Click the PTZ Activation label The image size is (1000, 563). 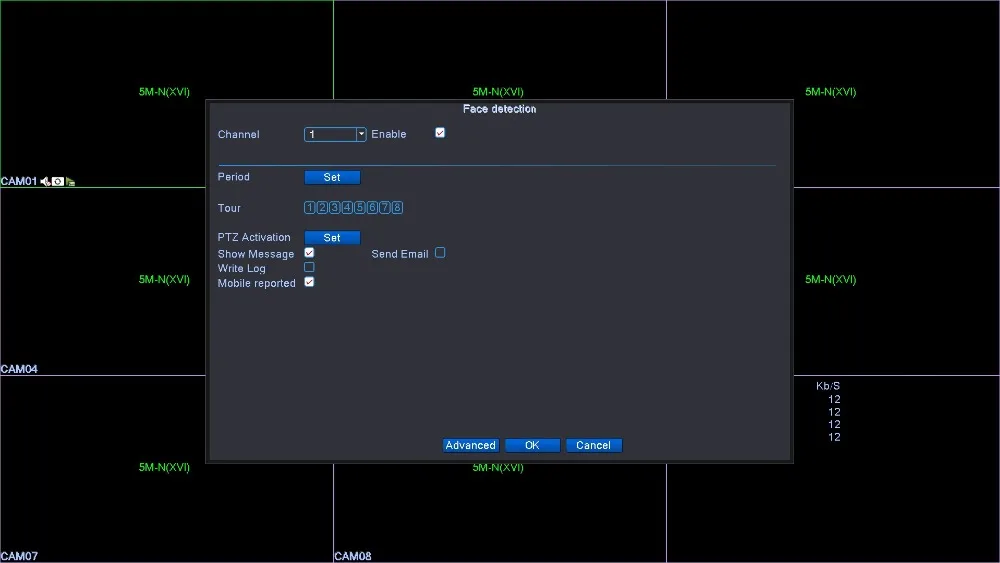[254, 237]
